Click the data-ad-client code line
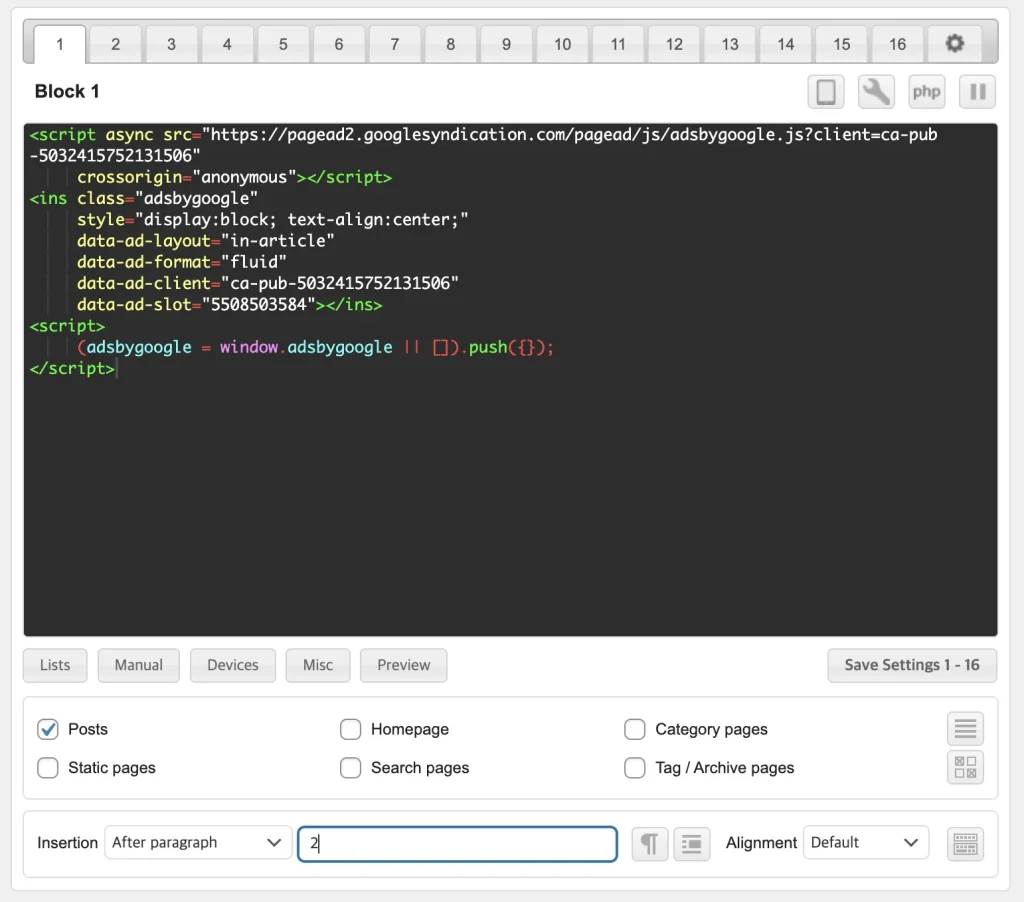The image size is (1024, 902). tap(268, 283)
